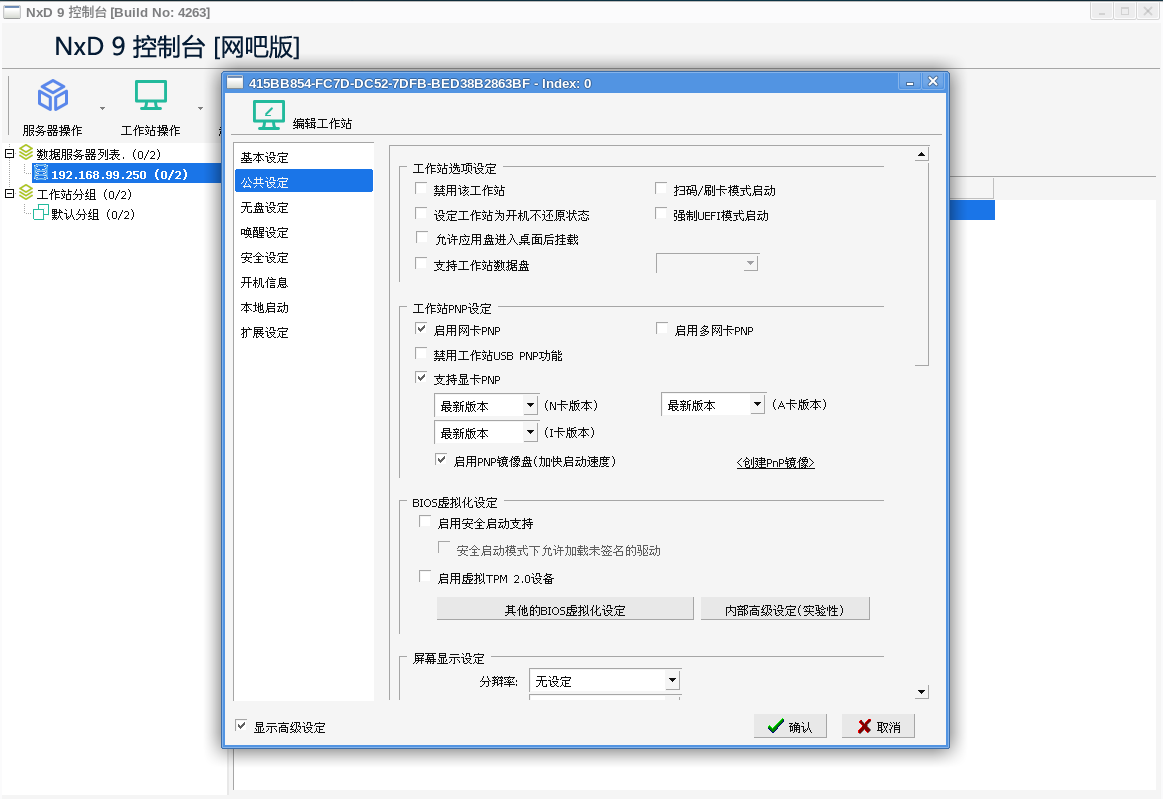Uncheck 启用PNP镜像盘 option
The width and height of the screenshot is (1163, 799).
click(x=441, y=460)
